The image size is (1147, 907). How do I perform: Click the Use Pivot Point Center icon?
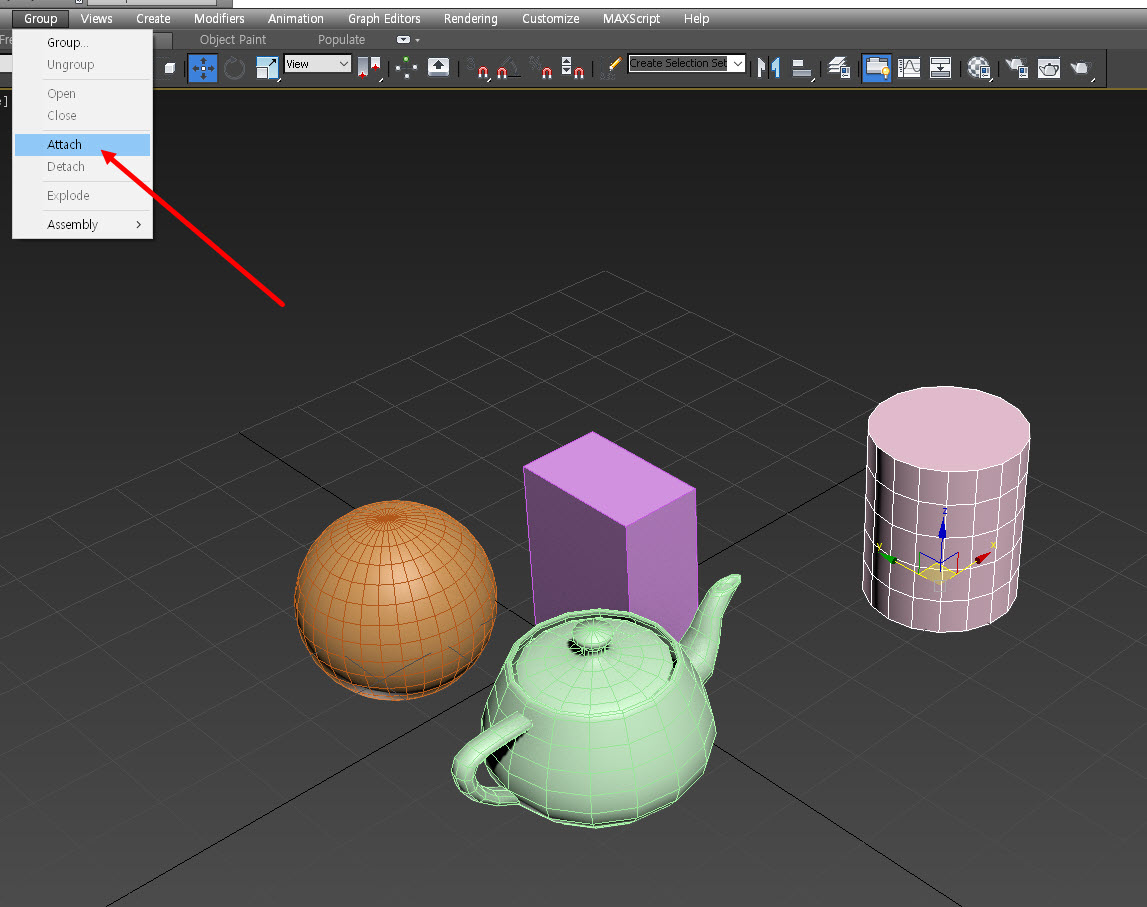[x=369, y=68]
